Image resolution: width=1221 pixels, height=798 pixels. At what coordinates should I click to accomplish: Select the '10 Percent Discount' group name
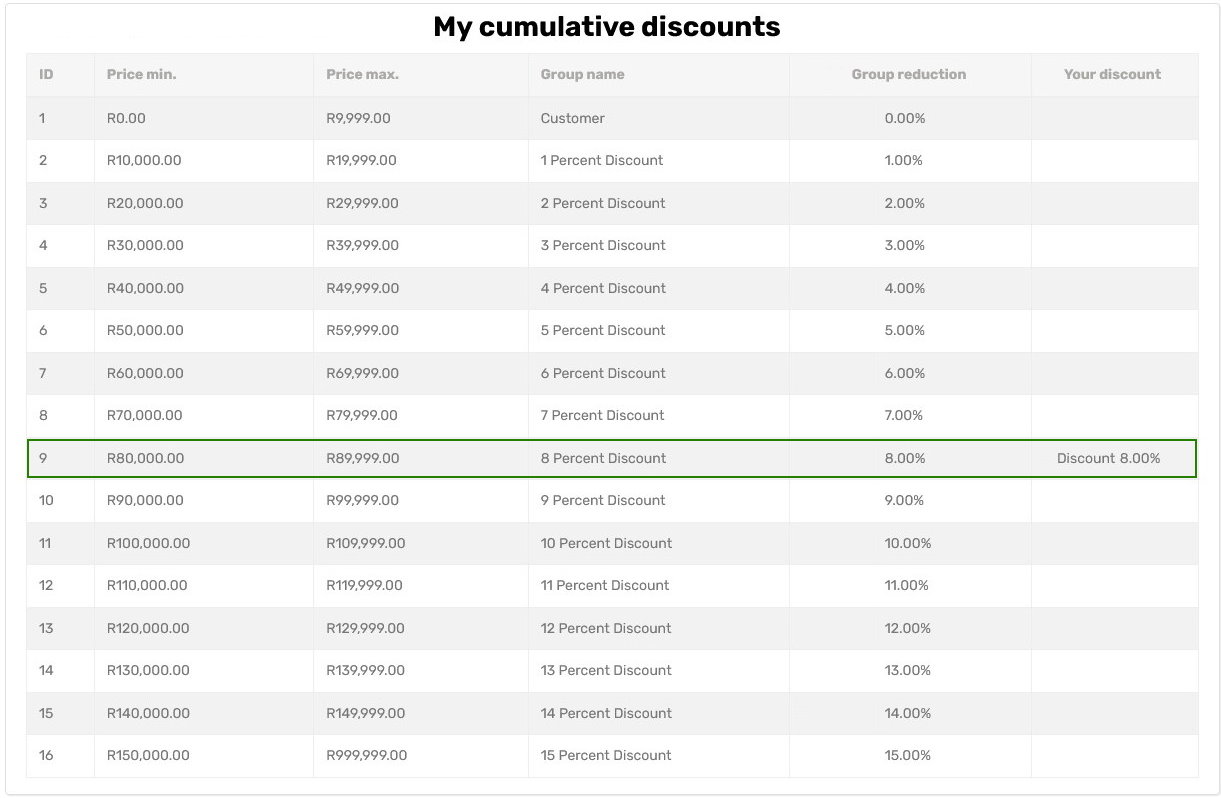pos(606,543)
